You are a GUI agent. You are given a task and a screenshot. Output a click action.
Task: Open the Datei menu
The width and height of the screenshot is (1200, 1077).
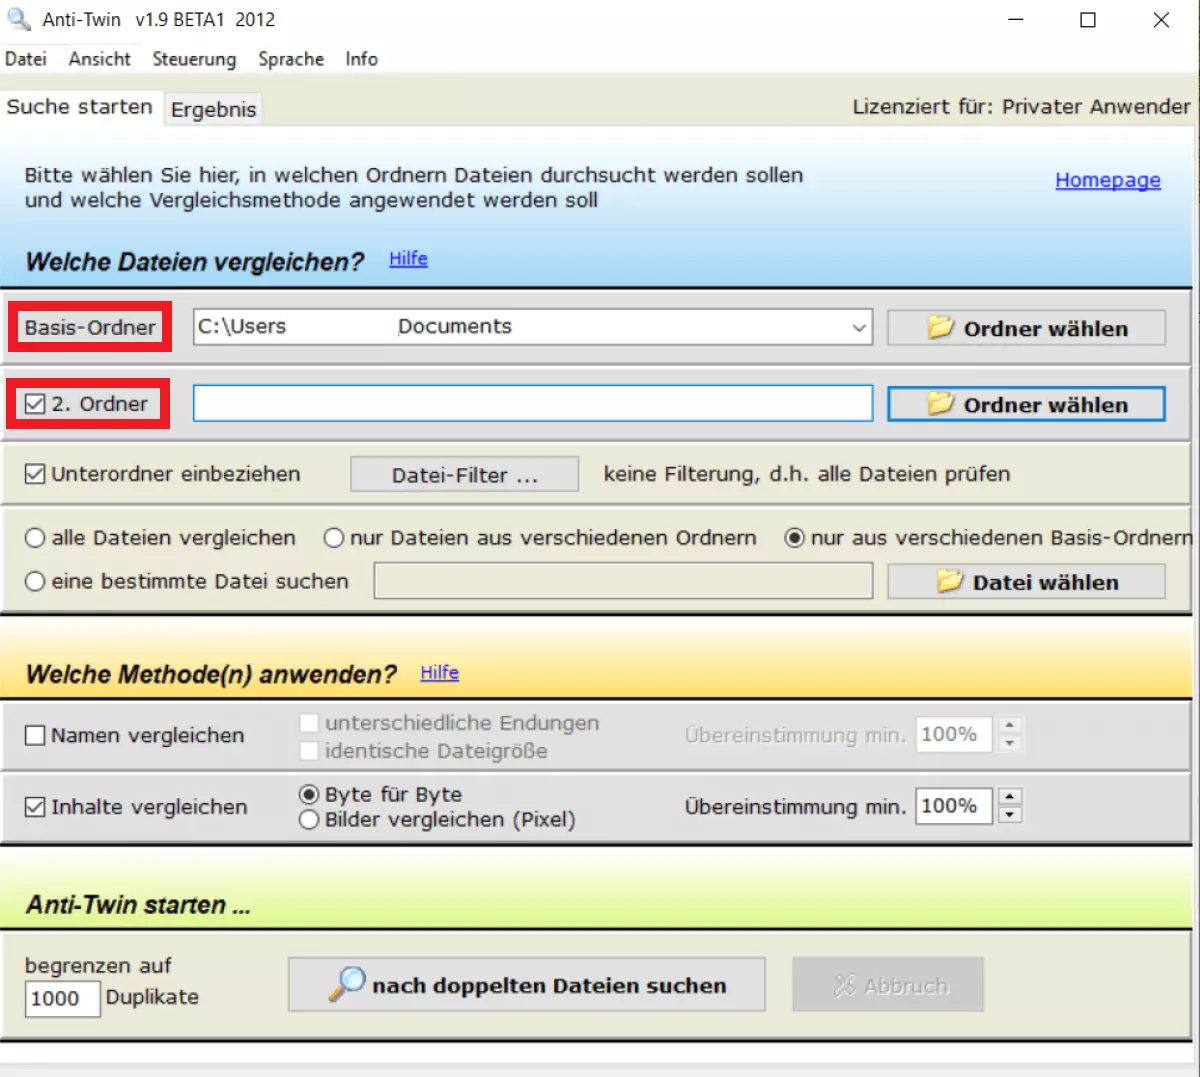pyautogui.click(x=26, y=59)
